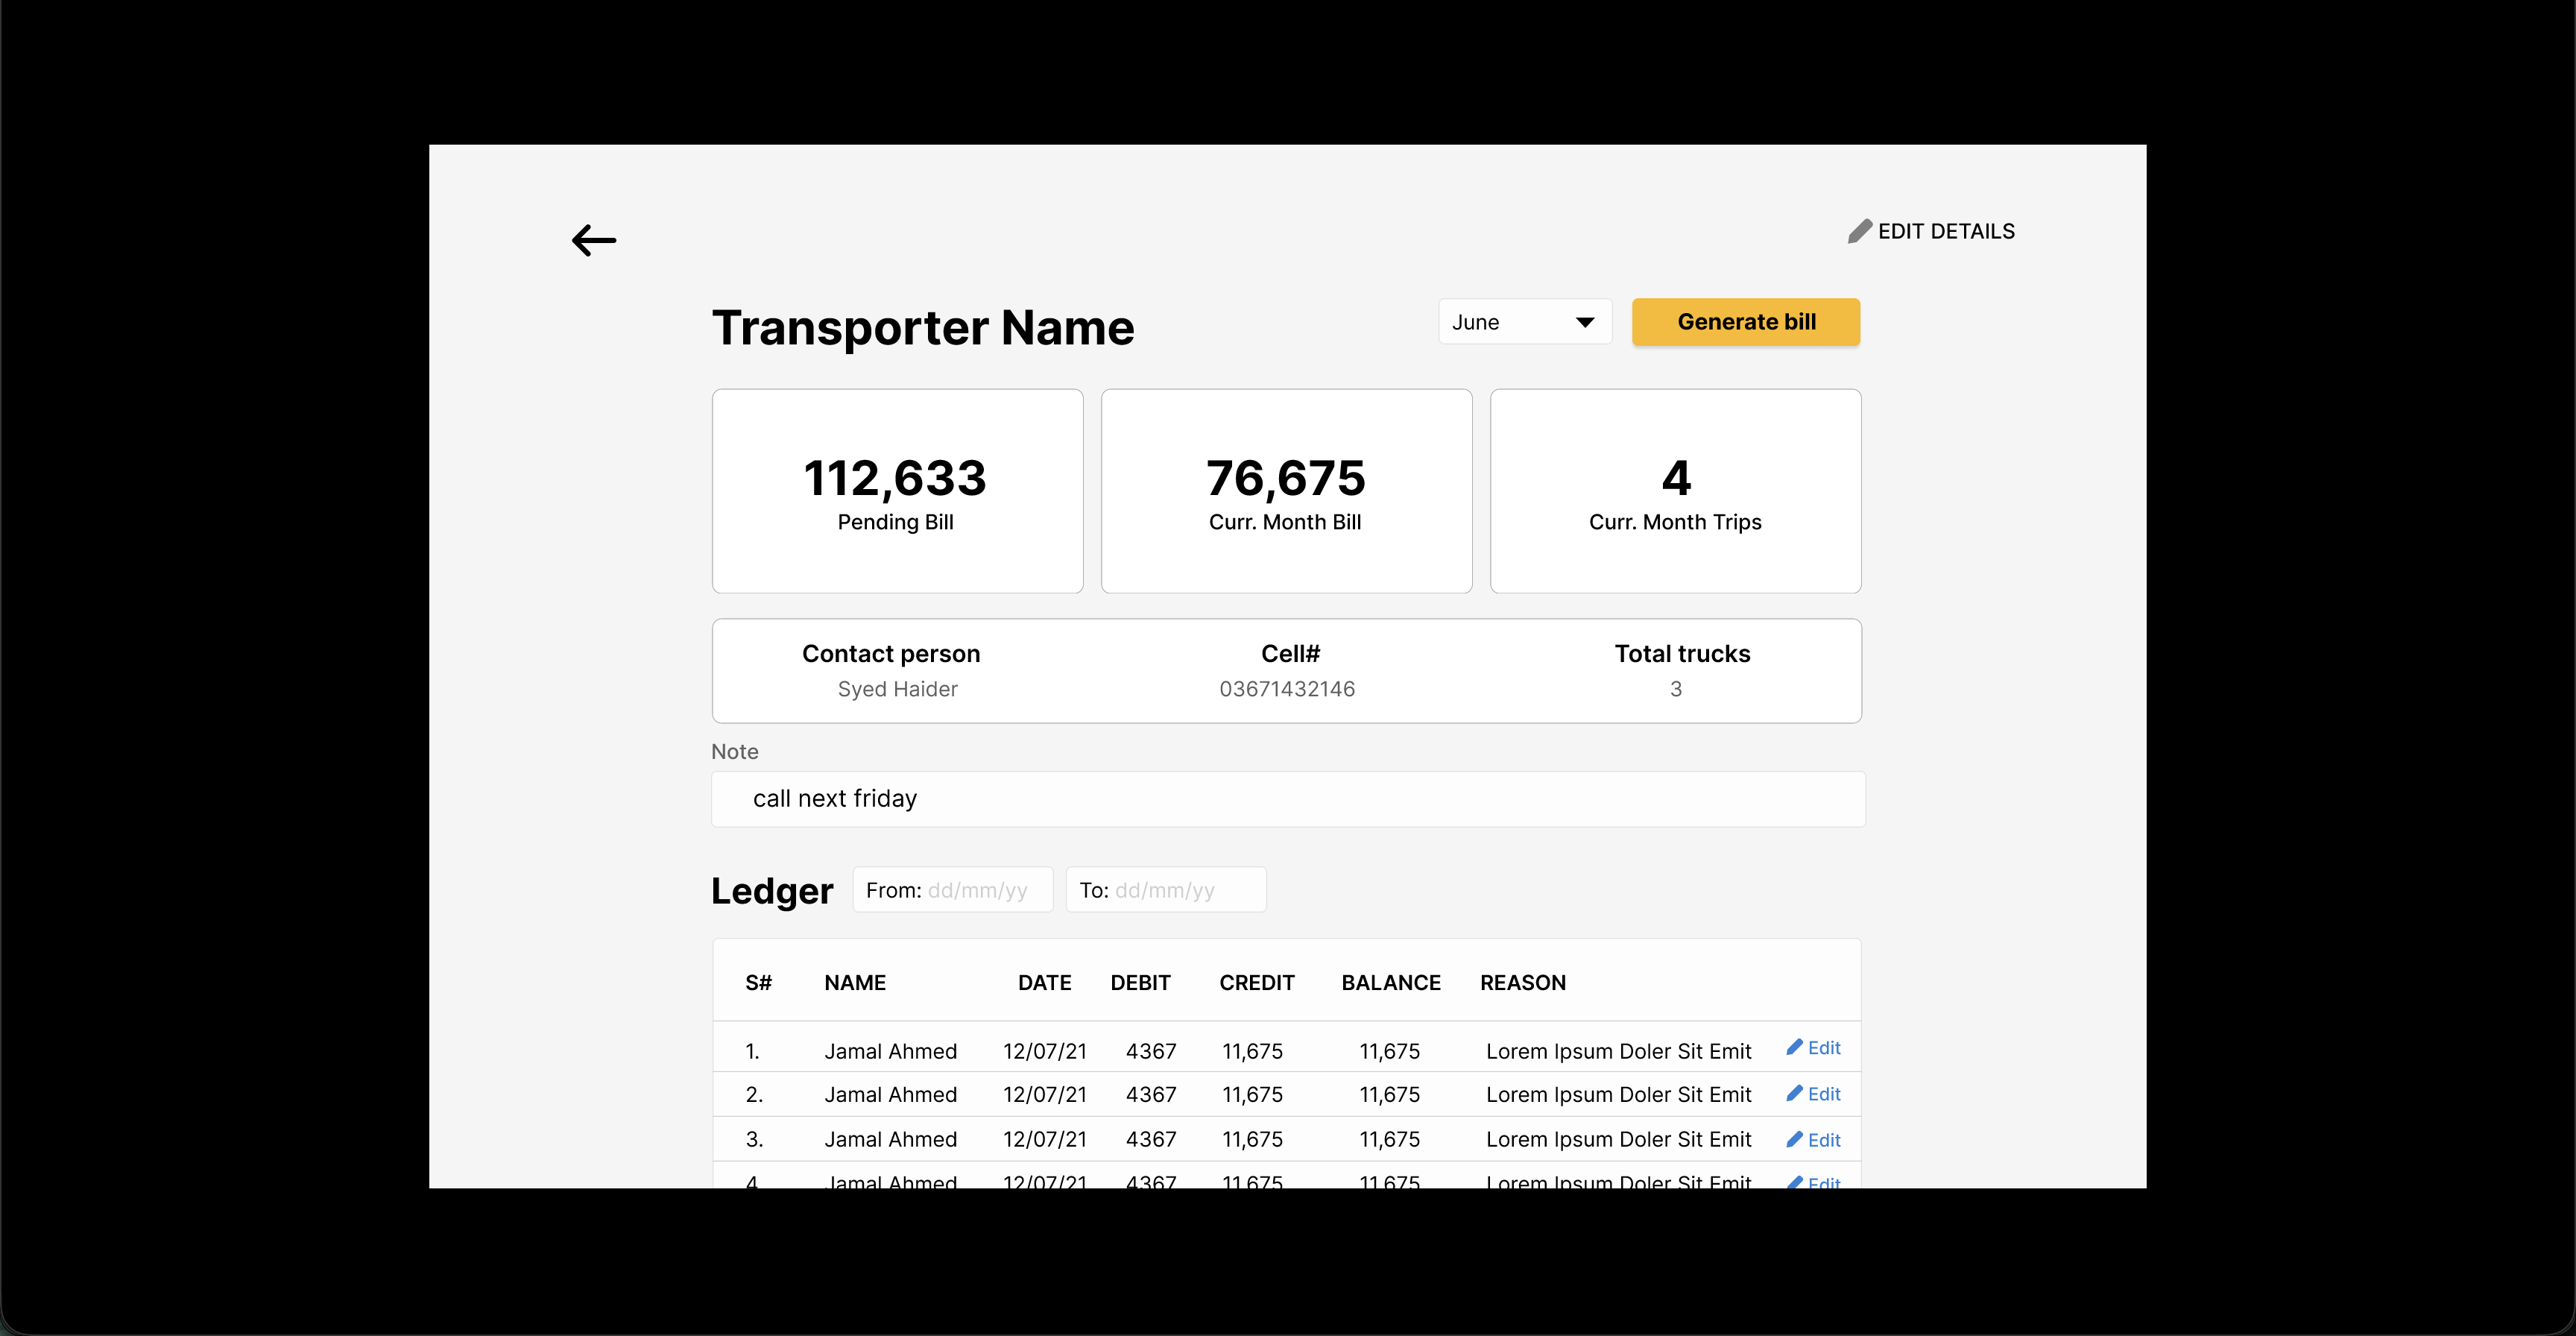Expand month list using dropdown arrow

[1585, 322]
